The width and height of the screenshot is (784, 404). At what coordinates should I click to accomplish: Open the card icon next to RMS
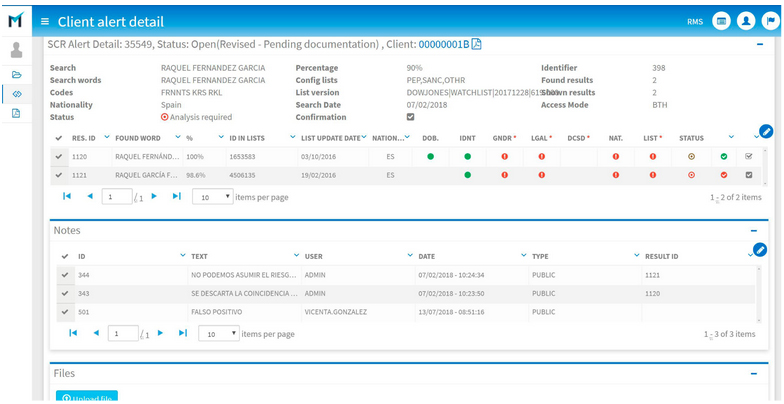(x=721, y=21)
